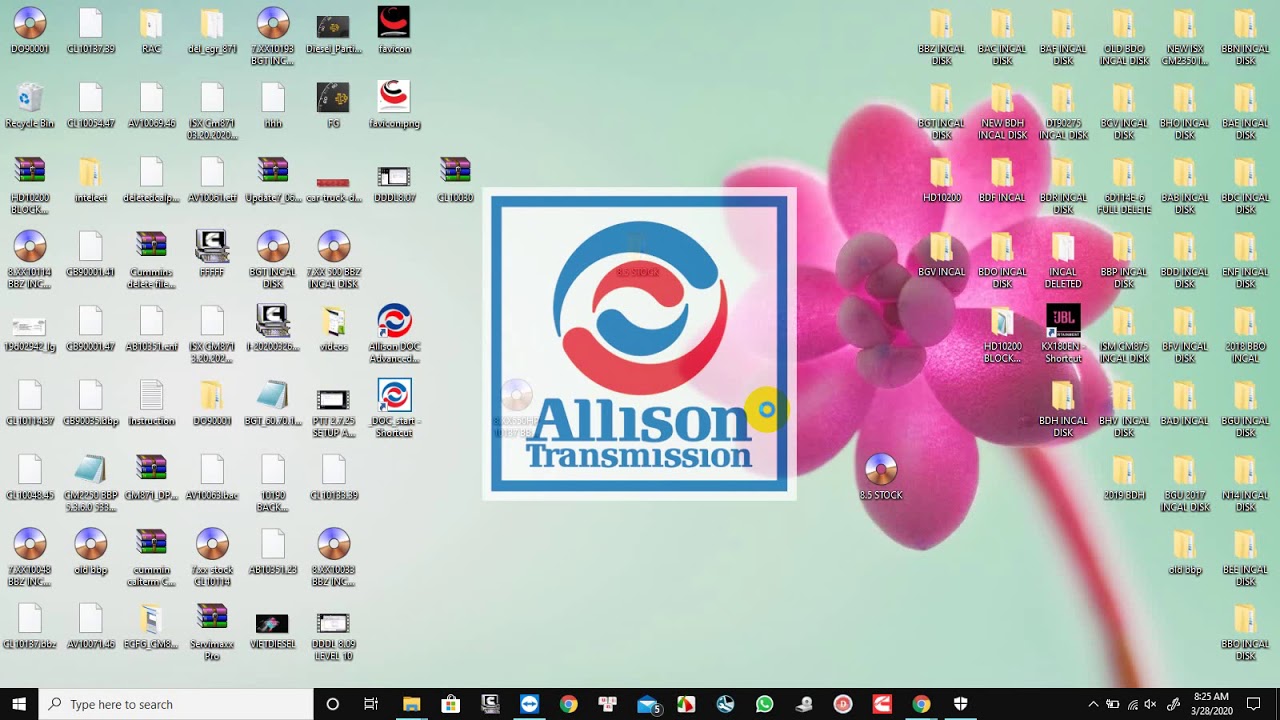
Task: Open the FFFFF Cummins computer icon
Action: click(x=212, y=254)
